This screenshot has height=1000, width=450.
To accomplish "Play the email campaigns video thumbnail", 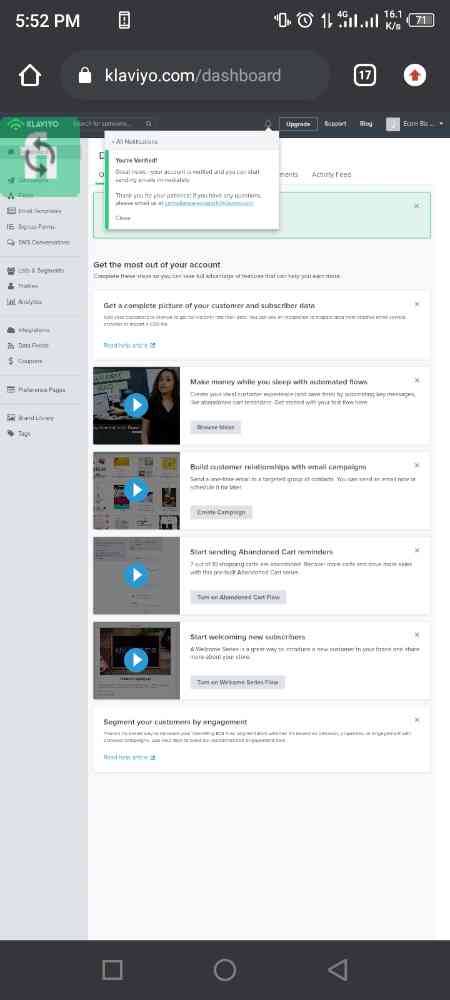I will pos(136,490).
